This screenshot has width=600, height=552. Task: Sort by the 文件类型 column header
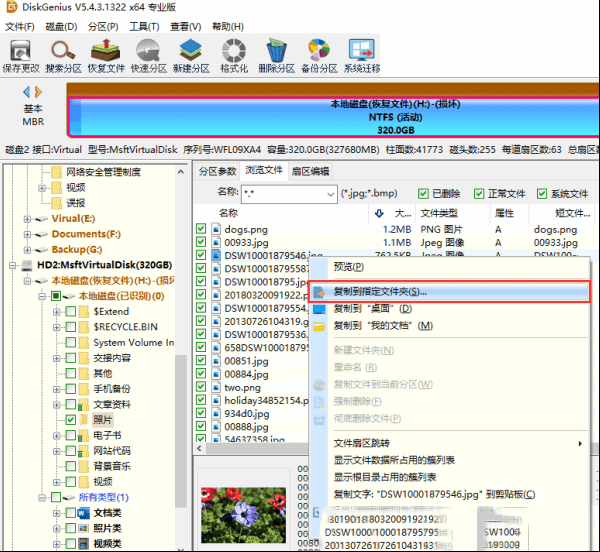(x=439, y=213)
